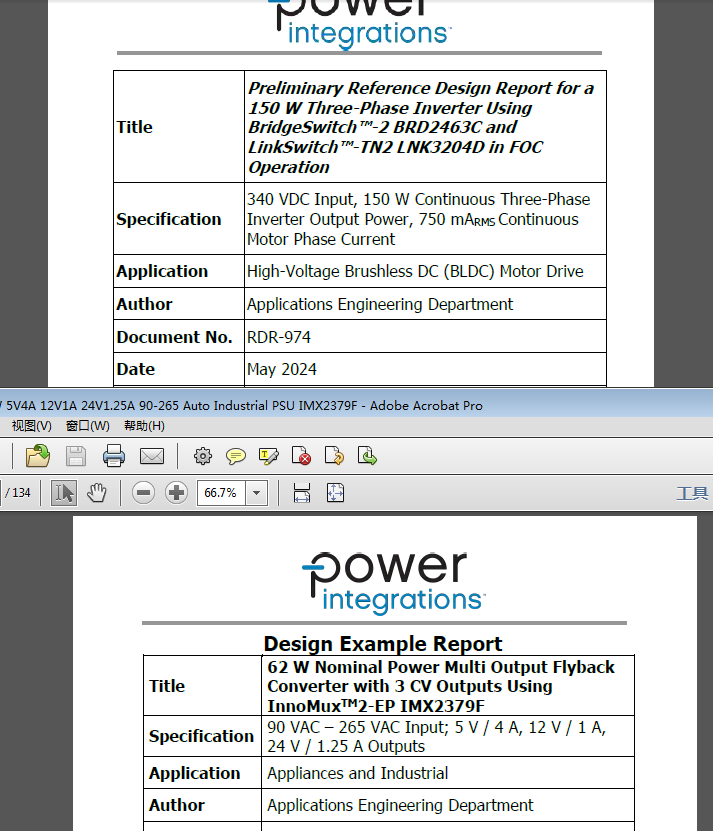Image resolution: width=713 pixels, height=831 pixels.
Task: Click 'Document No.' label in upper table
Action: pyautogui.click(x=174, y=337)
